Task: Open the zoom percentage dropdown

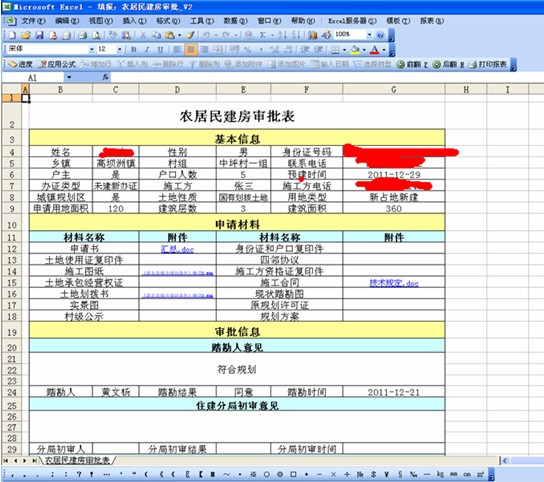Action: click(x=369, y=35)
